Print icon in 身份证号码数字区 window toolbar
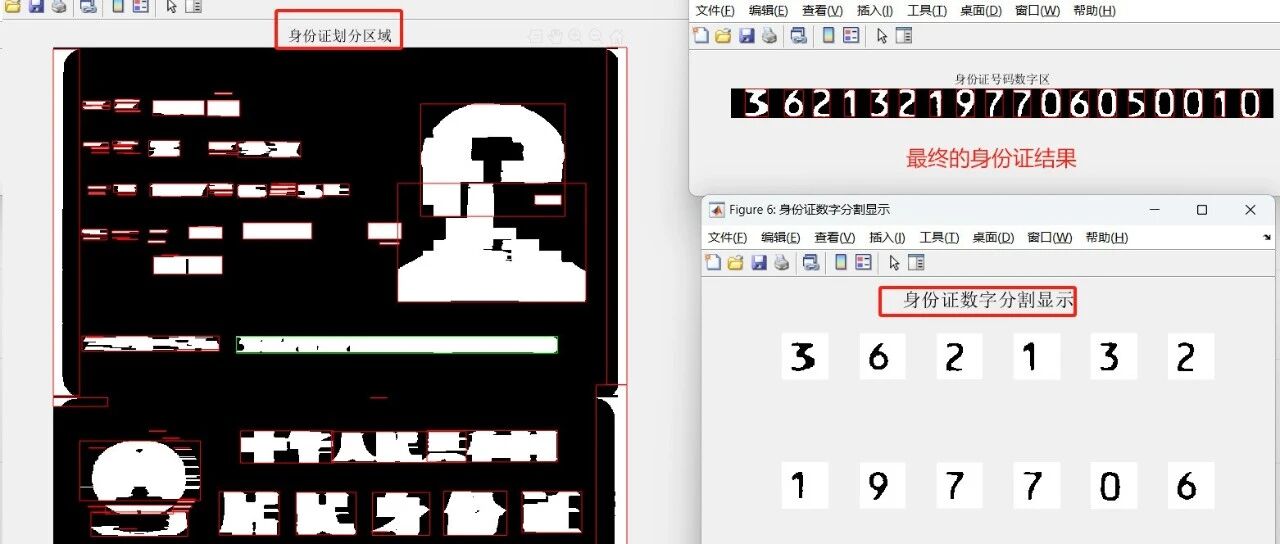The width and height of the screenshot is (1280, 544). click(768, 36)
